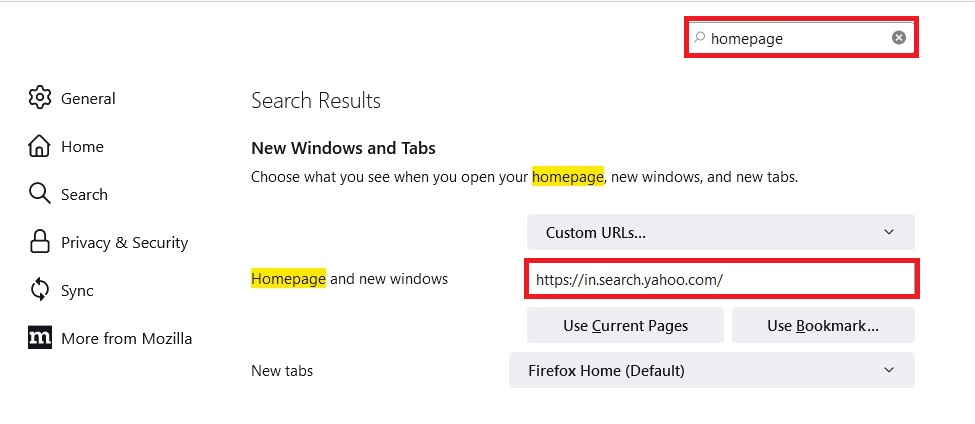Screen dimensions: 975x424
Task: Click the Search magnifier sidebar icon
Action: 39,194
